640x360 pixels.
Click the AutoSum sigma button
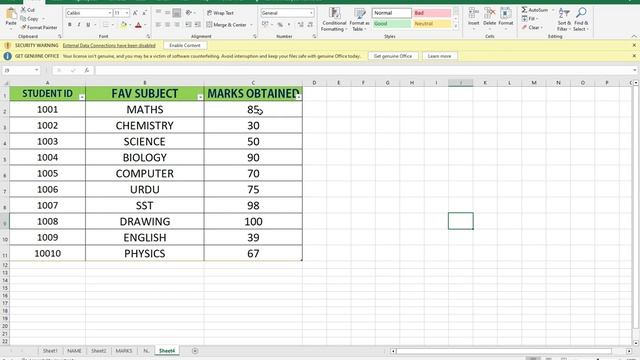tap(535, 10)
